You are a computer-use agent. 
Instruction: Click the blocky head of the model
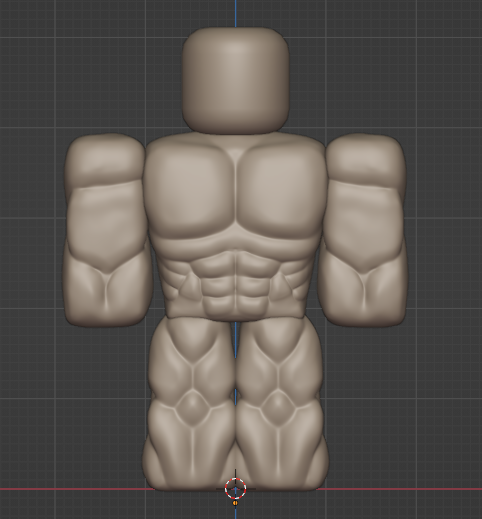click(235, 80)
